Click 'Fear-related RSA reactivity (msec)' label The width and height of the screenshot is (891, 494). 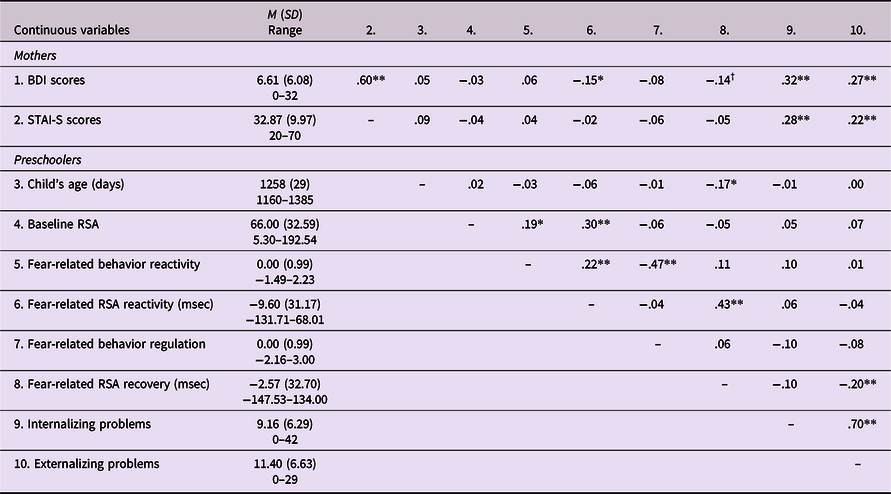coord(114,304)
